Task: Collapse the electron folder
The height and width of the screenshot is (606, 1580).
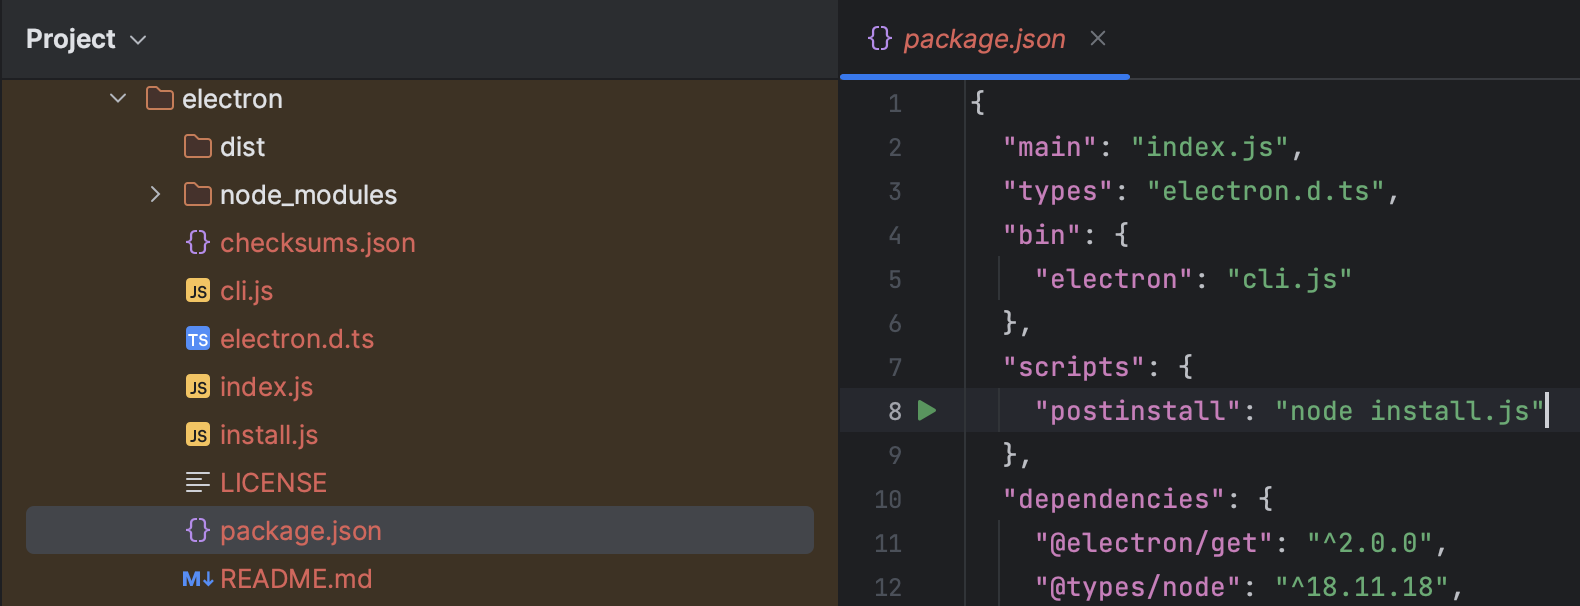Action: pyautogui.click(x=118, y=98)
